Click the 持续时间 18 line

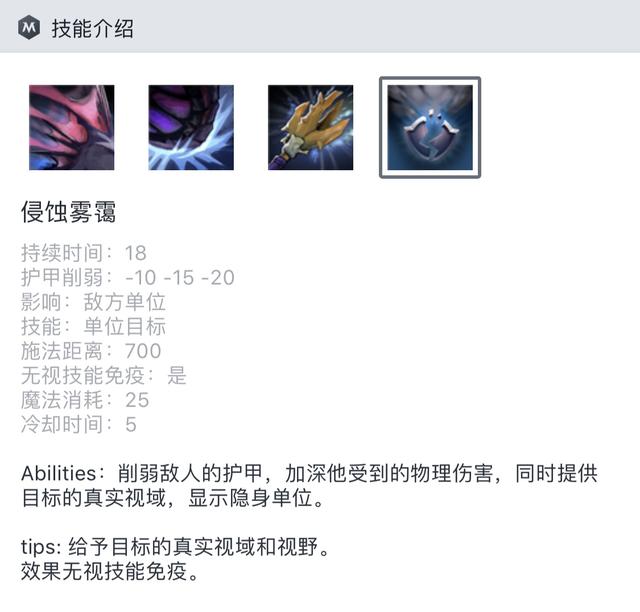pyautogui.click(x=84, y=253)
